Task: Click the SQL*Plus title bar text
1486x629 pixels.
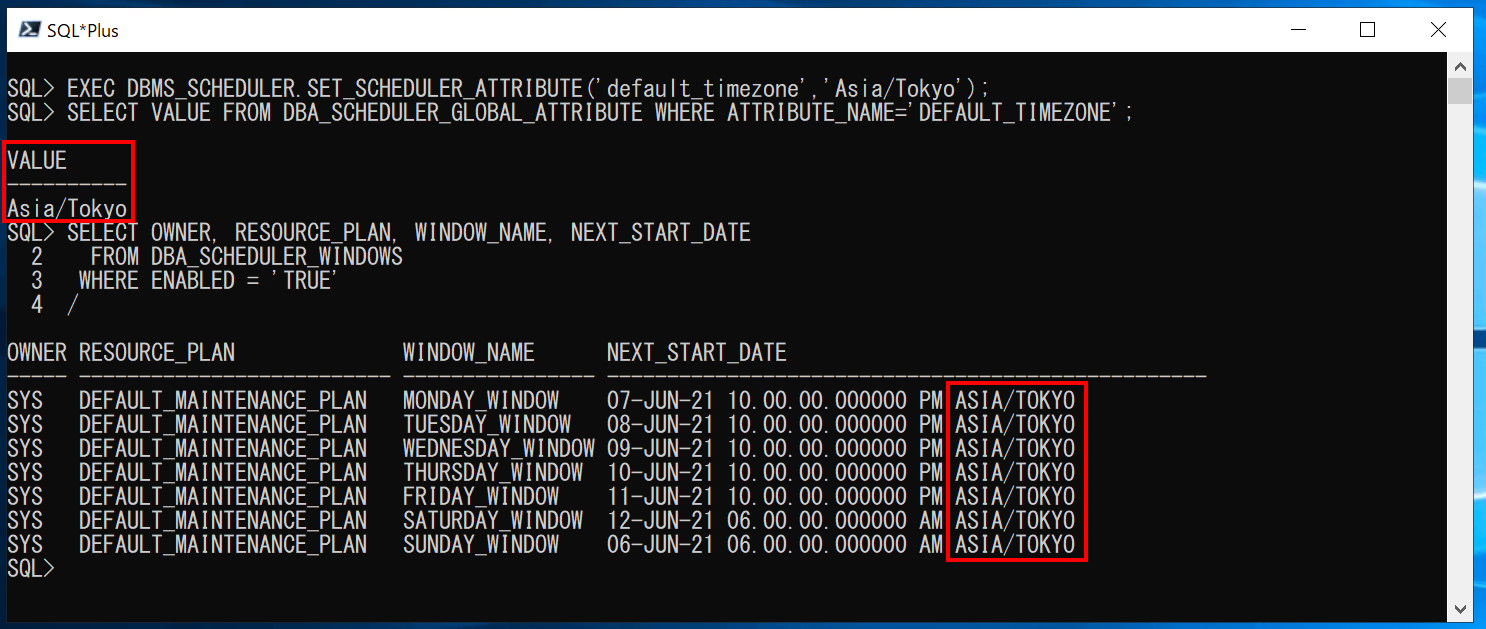Action: pos(84,30)
